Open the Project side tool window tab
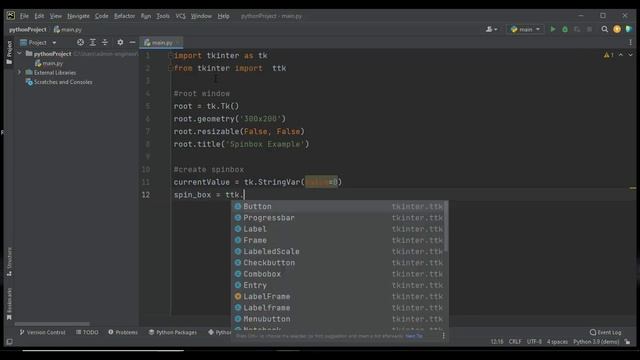This screenshot has width=640, height=360. (x=9, y=53)
